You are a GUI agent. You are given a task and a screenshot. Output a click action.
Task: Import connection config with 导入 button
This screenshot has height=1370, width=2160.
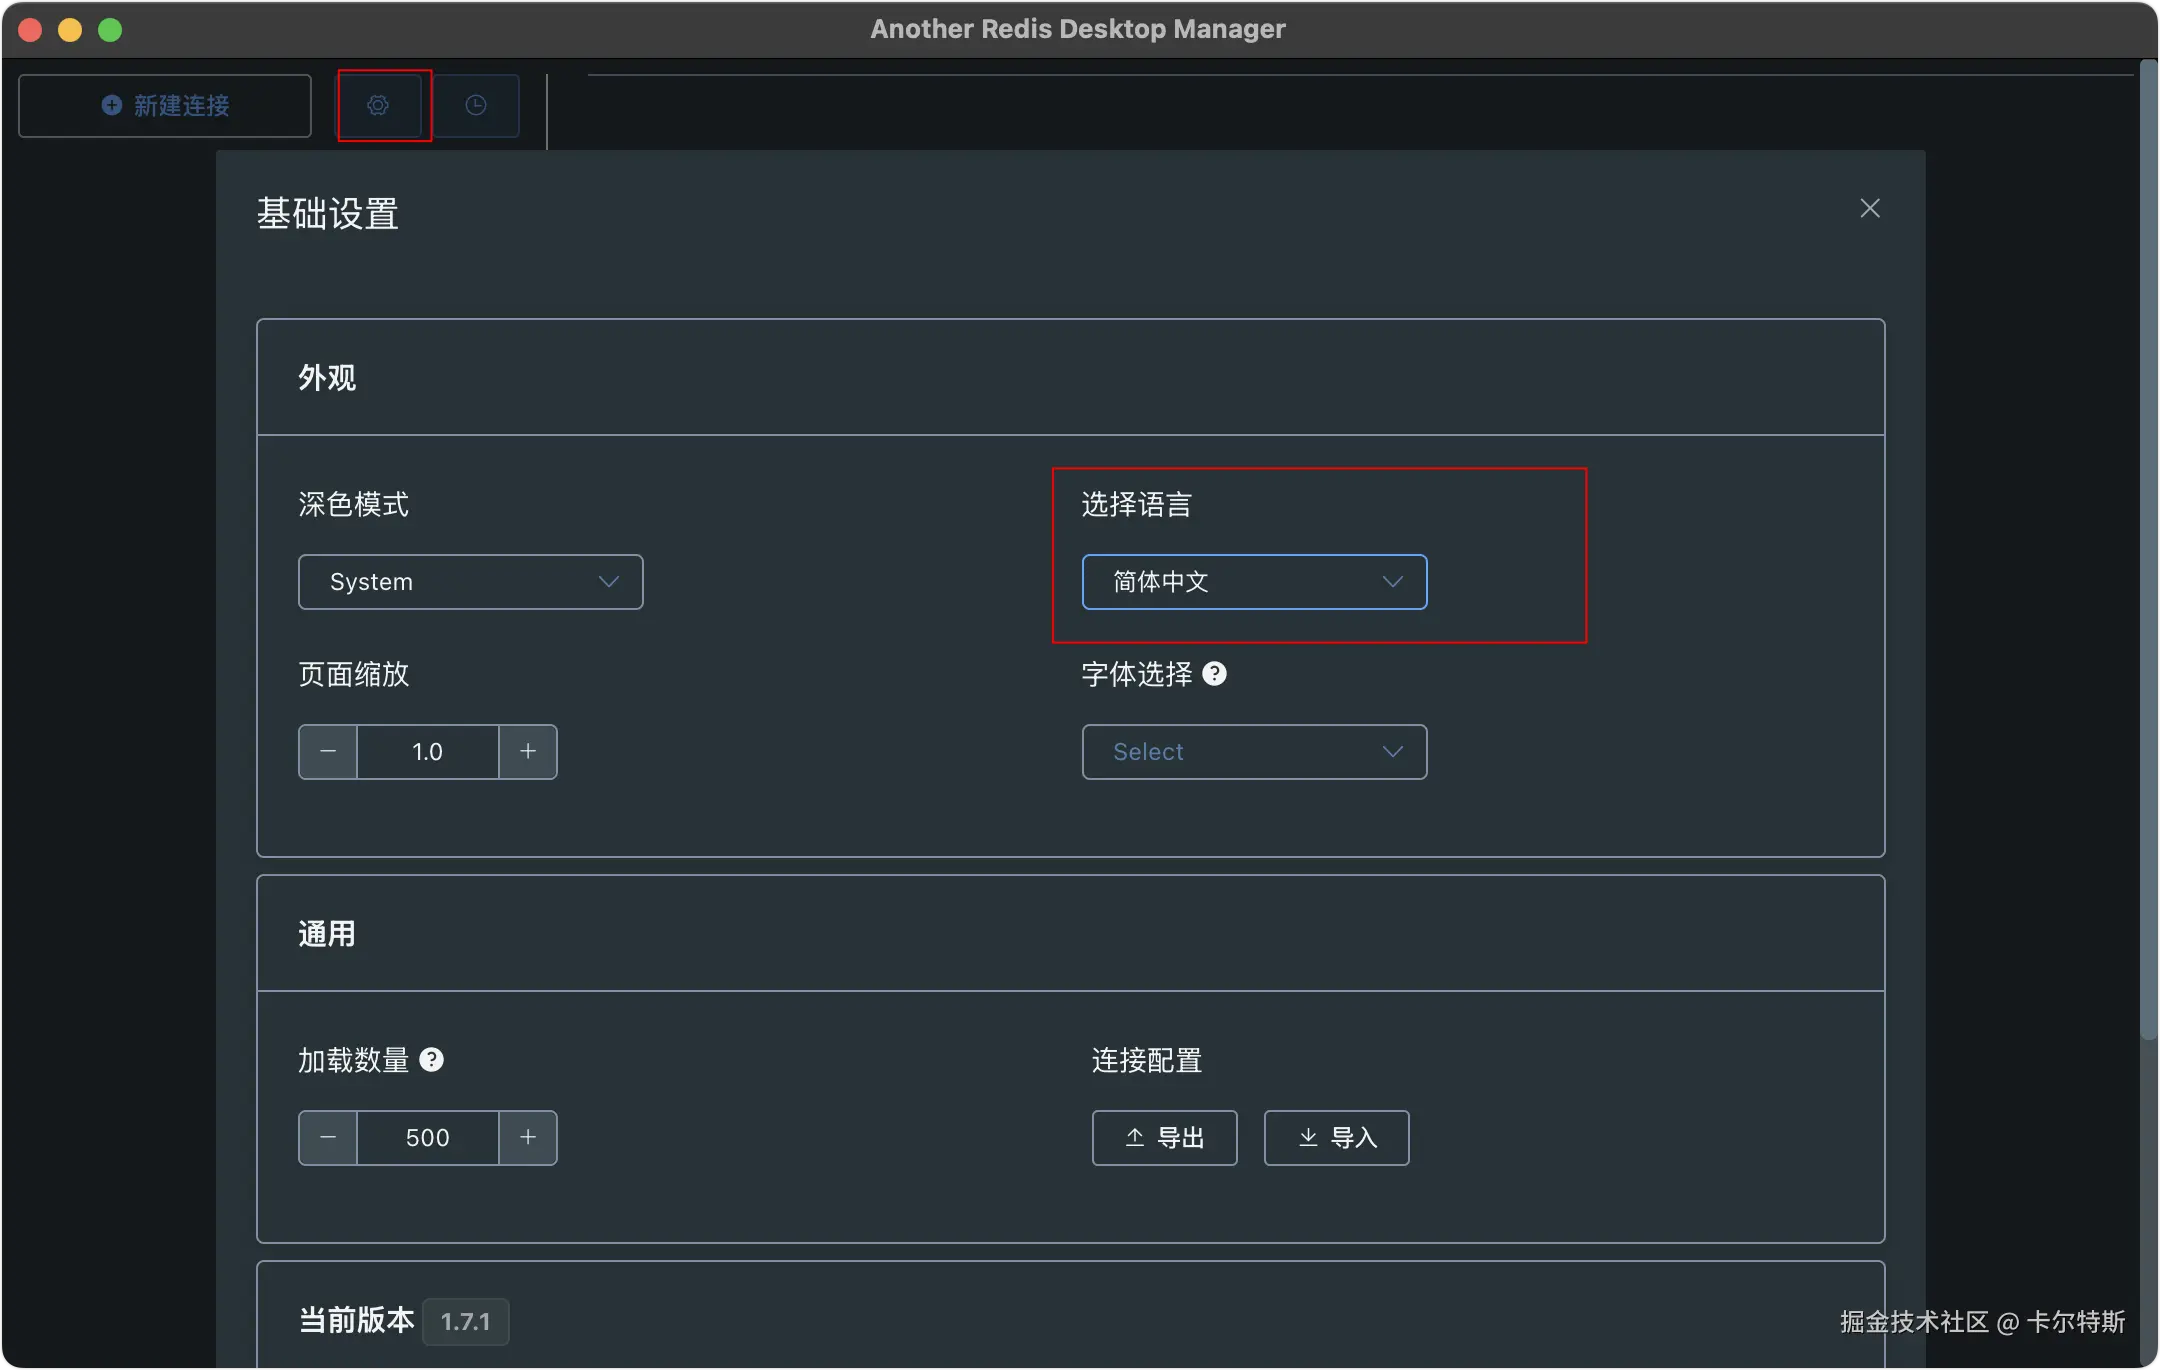tap(1336, 1138)
